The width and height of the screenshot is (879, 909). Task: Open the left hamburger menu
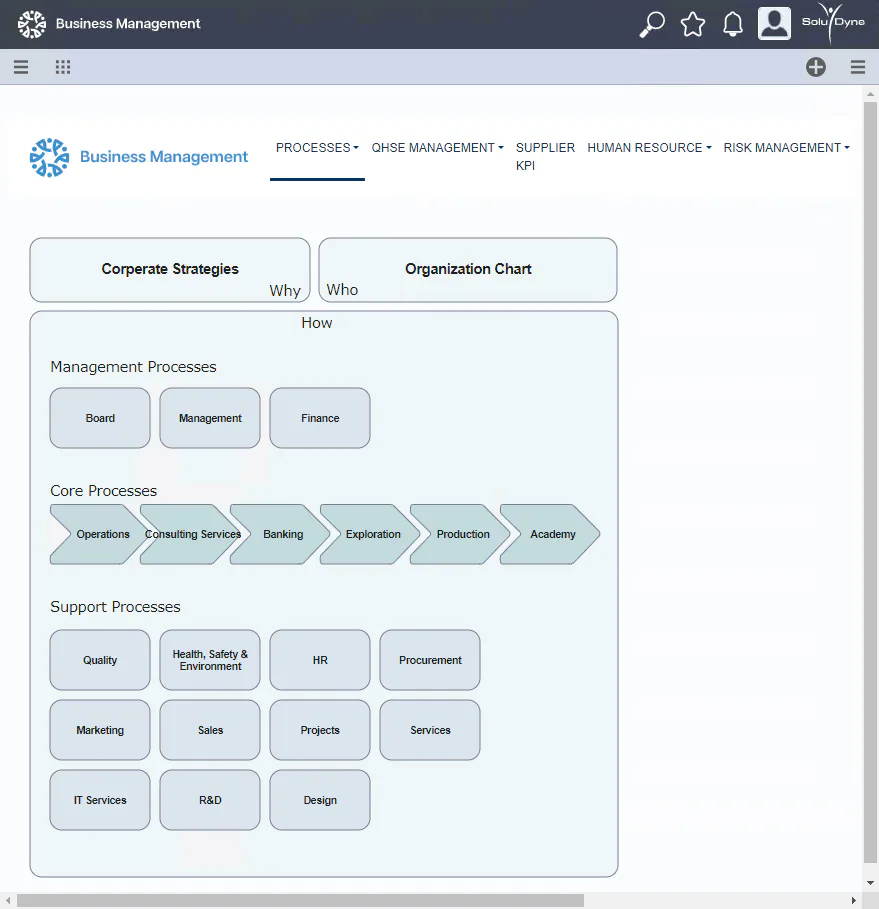(x=21, y=67)
